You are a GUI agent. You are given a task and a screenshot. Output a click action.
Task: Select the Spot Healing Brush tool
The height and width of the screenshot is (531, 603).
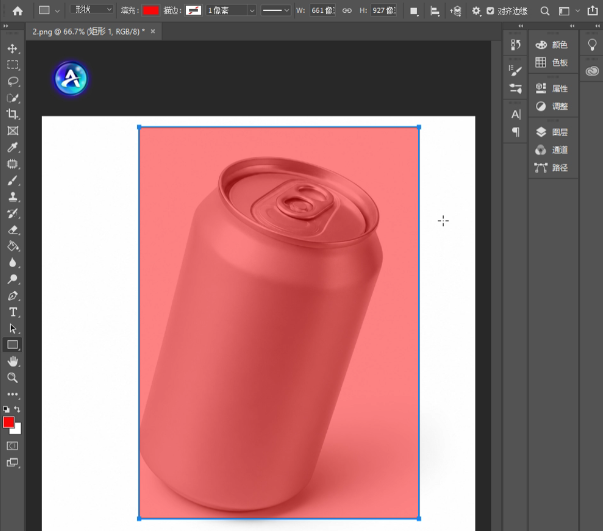coord(12,164)
